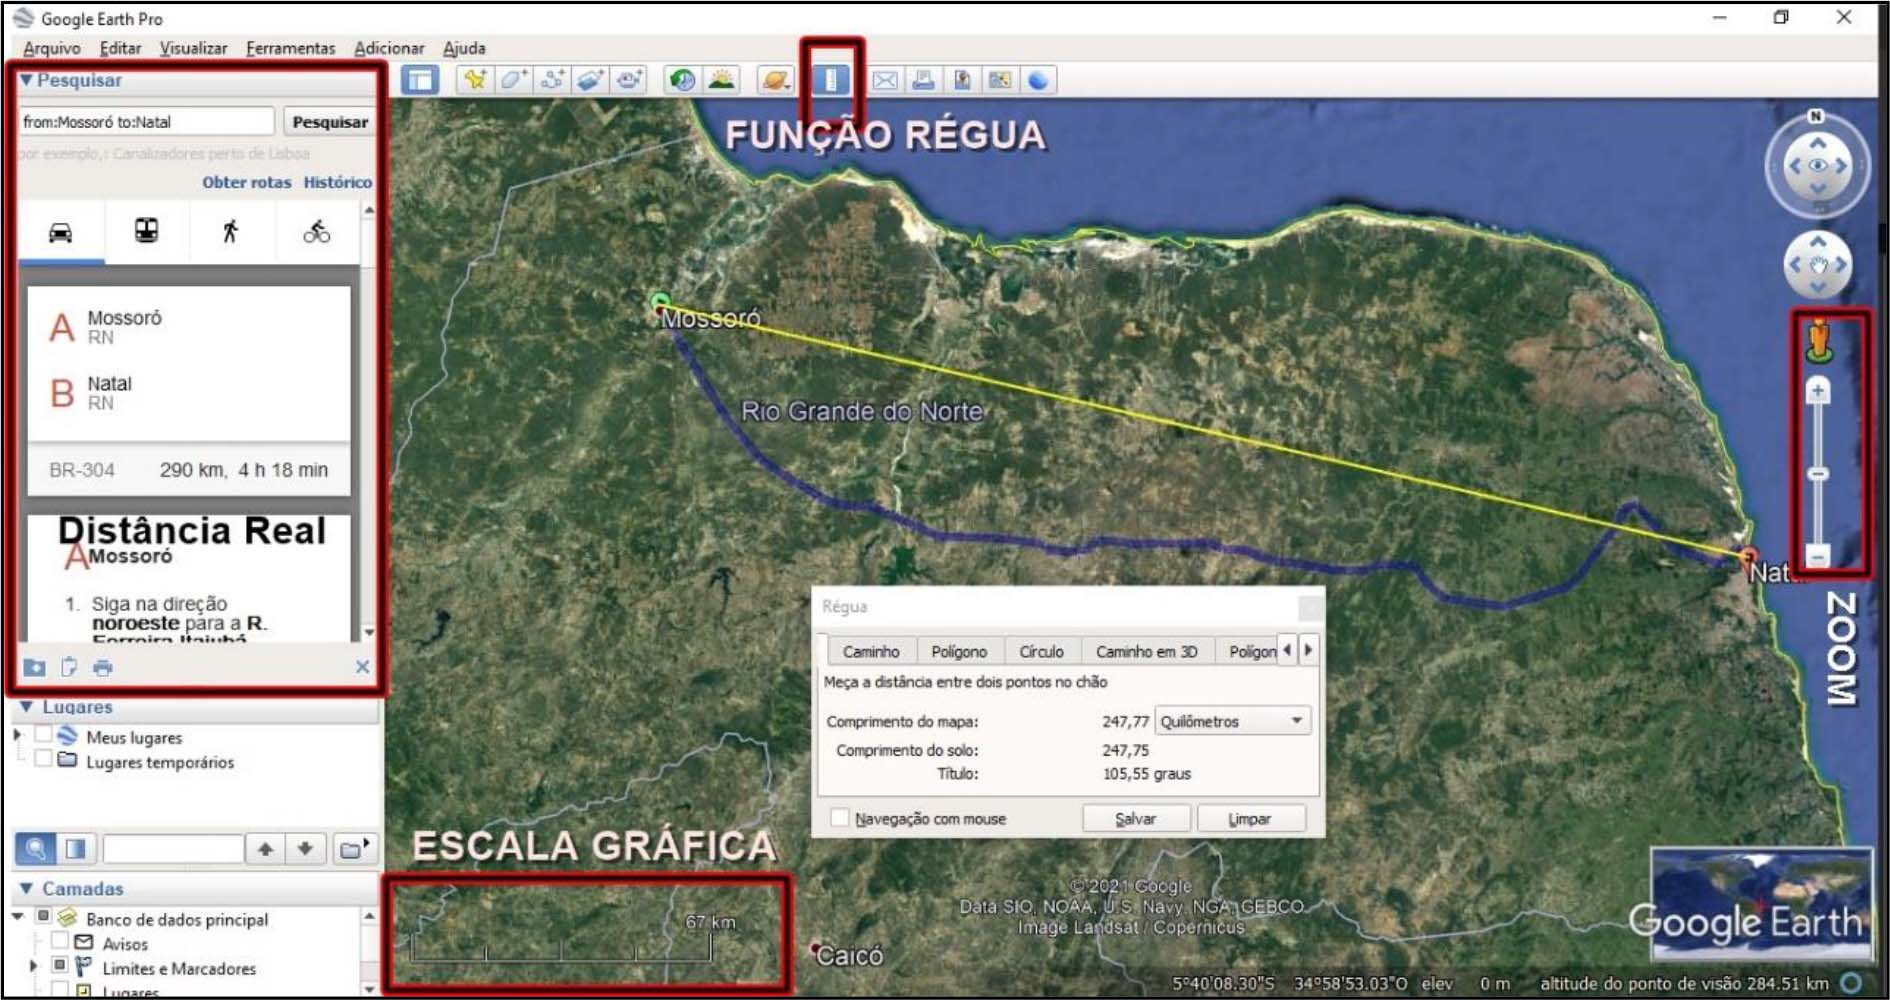Open the add folder dropdown in Lugares

click(354, 849)
